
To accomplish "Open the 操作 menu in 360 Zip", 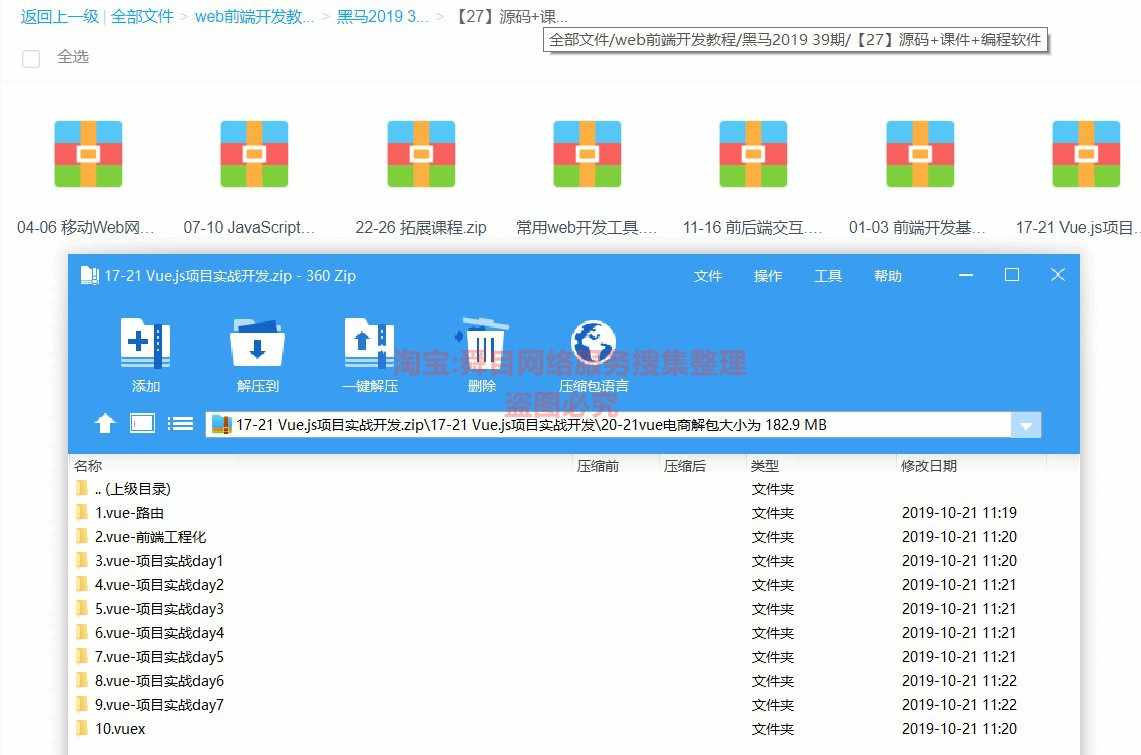I will tap(768, 276).
